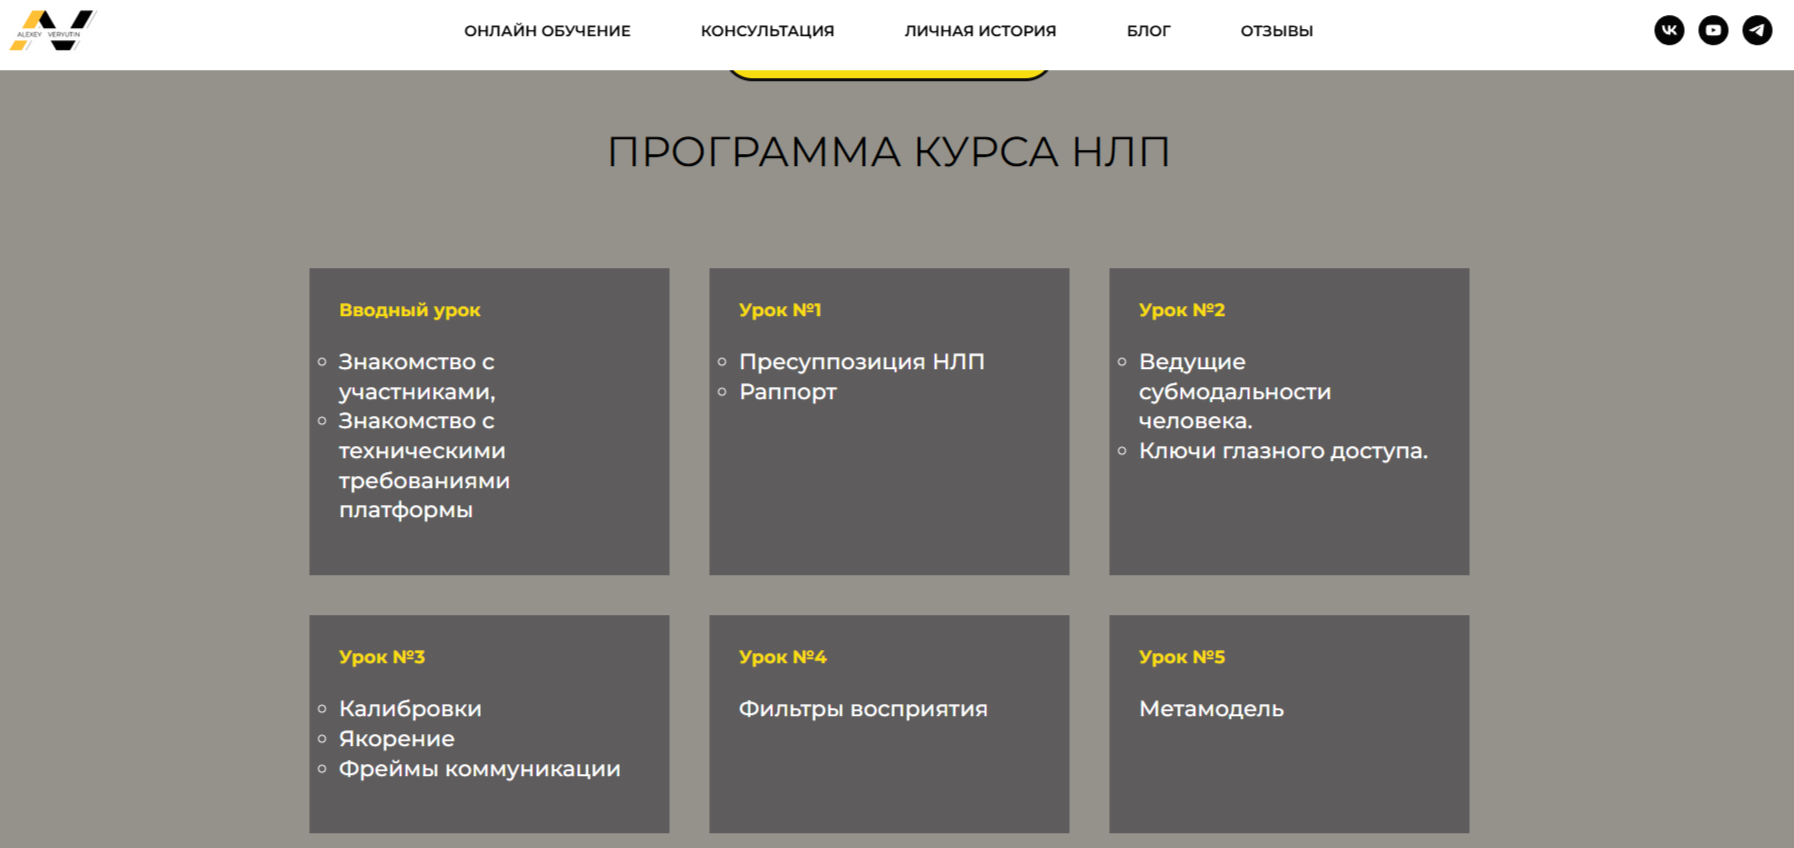Click the Alexey Veryutin logo
This screenshot has width=1794, height=848.
tap(52, 30)
